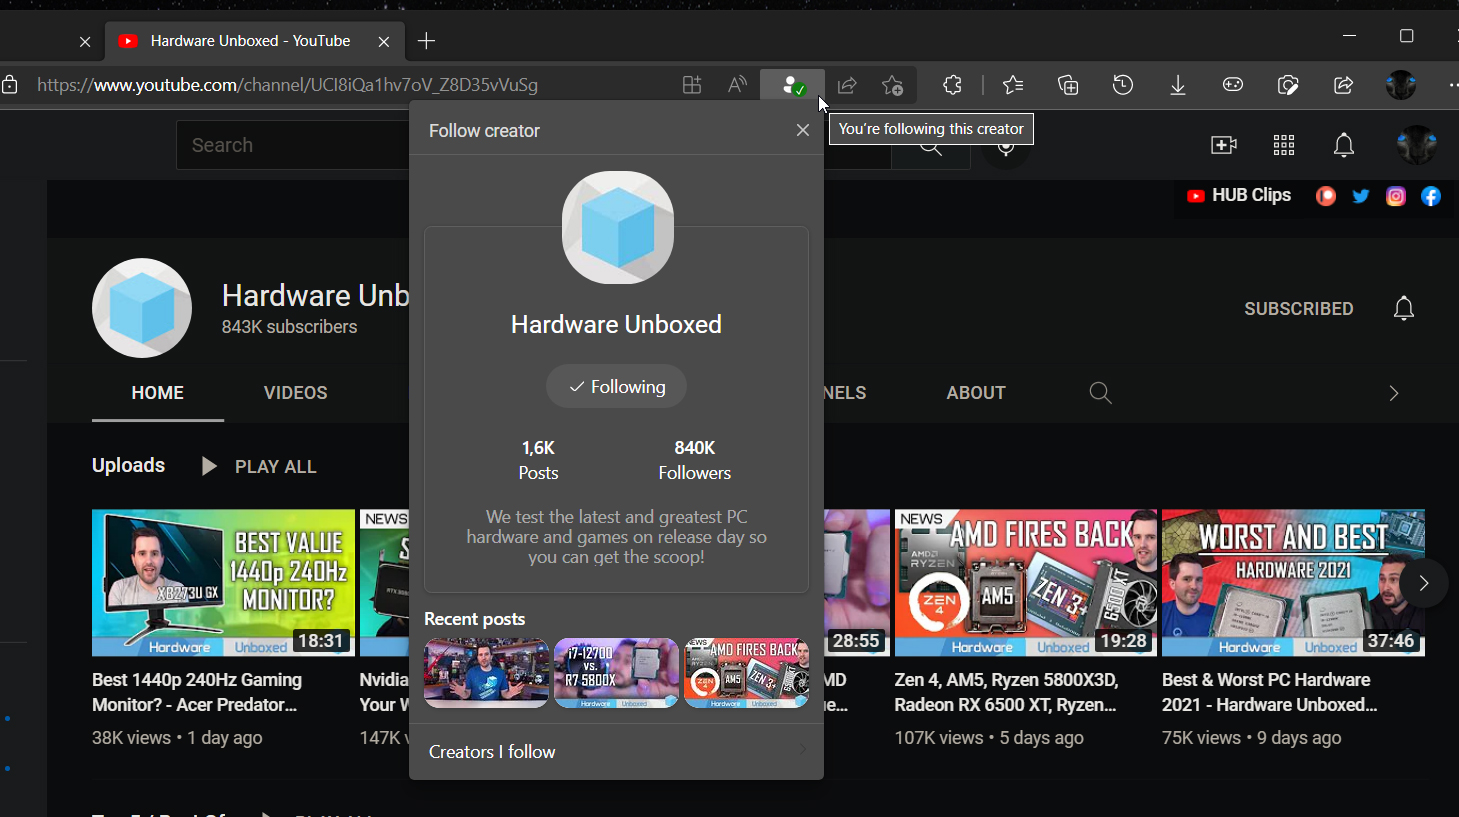Image resolution: width=1459 pixels, height=817 pixels.
Task: Open the YouTube apps grid icon
Action: coord(1284,146)
